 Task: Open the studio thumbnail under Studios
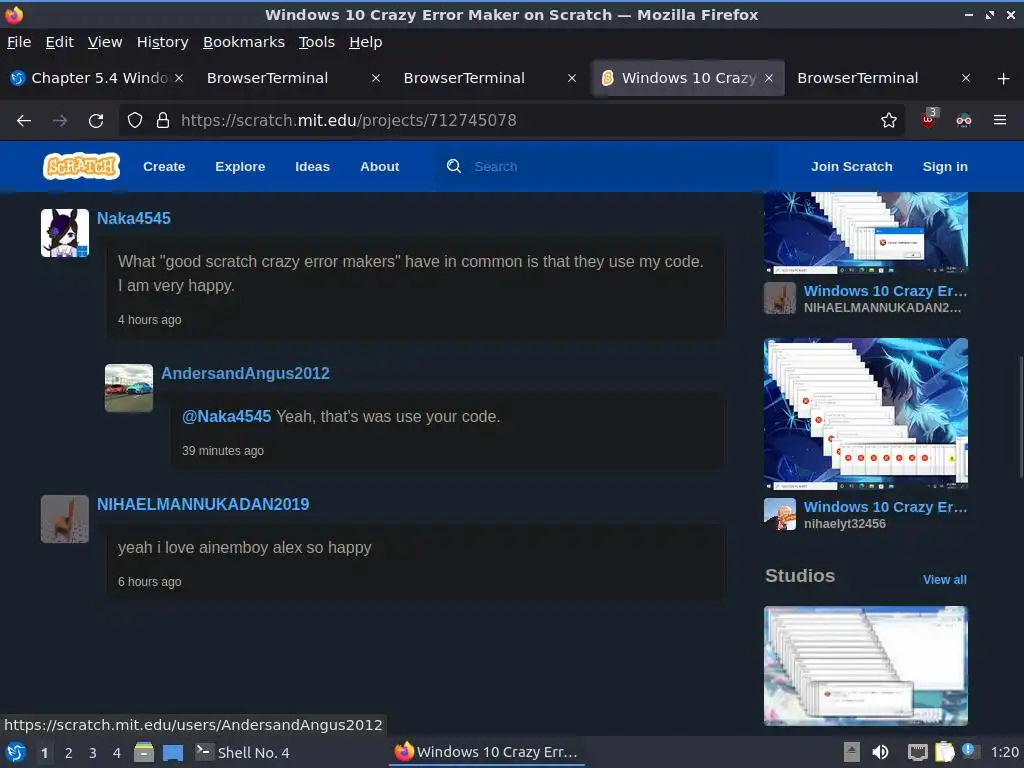pyautogui.click(x=866, y=665)
